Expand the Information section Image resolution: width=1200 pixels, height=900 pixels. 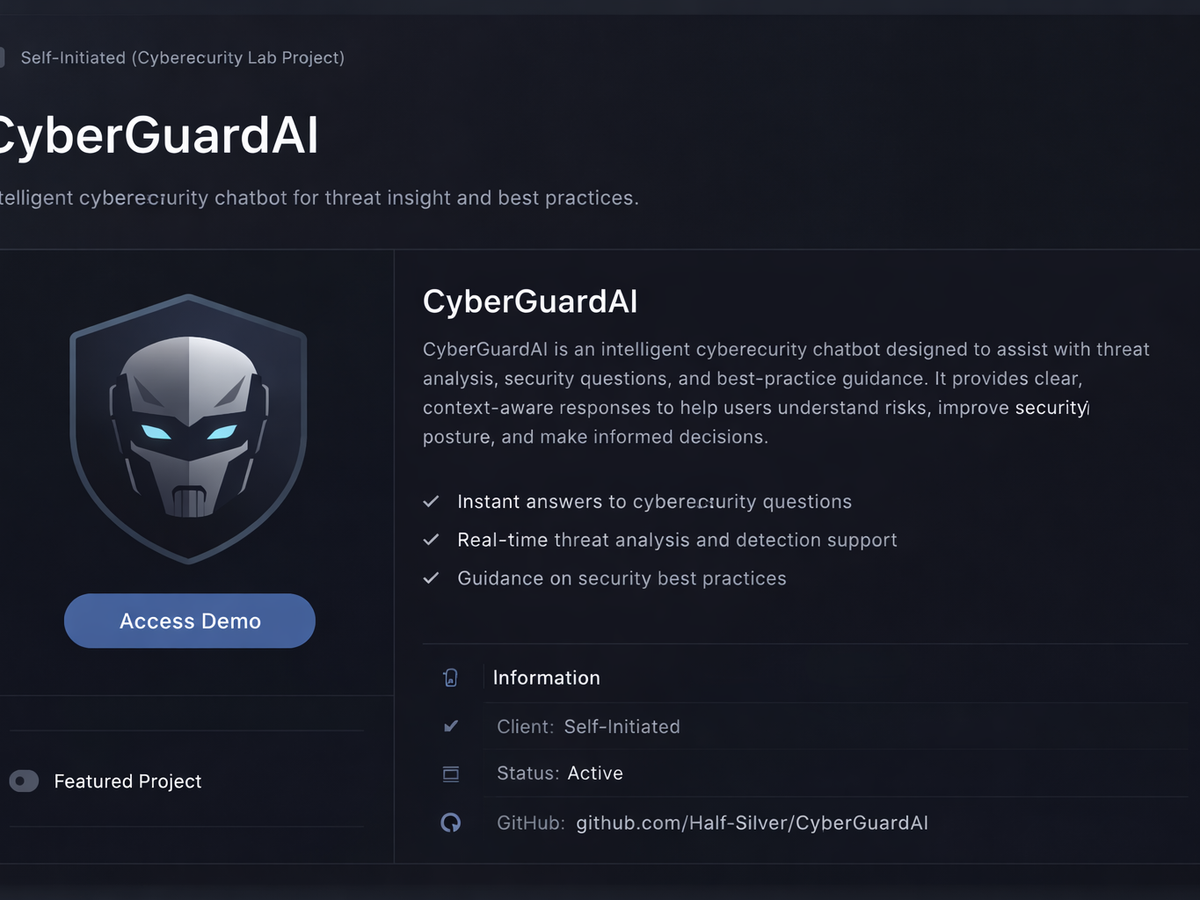pyautogui.click(x=545, y=677)
